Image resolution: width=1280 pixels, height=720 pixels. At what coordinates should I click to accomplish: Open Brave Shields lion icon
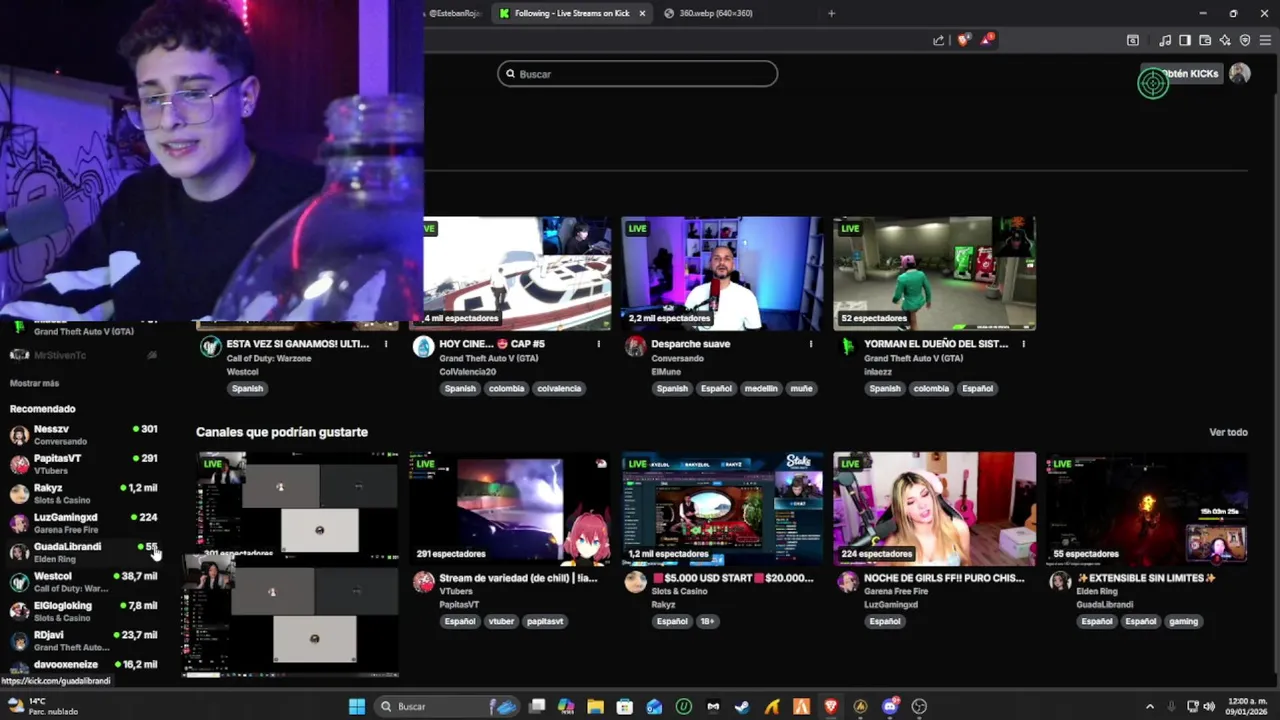pyautogui.click(x=963, y=40)
